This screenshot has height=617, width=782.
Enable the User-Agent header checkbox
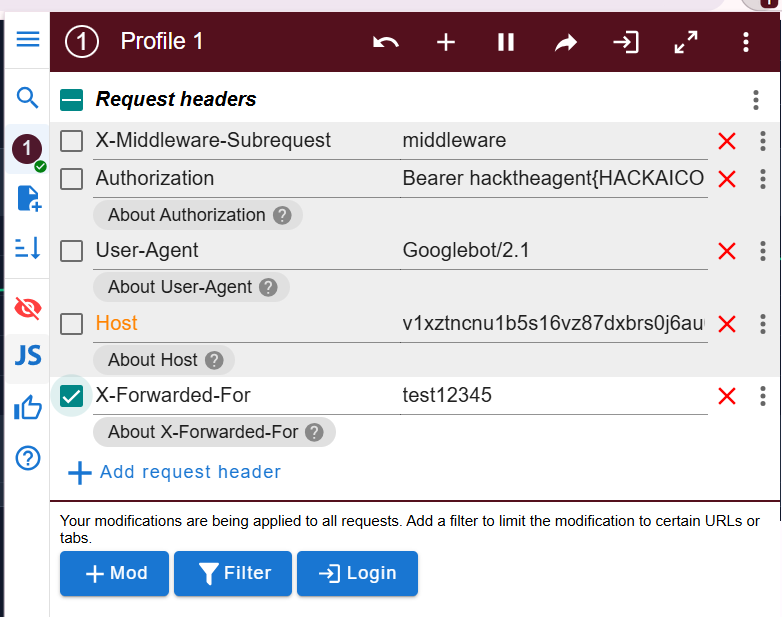pos(71,250)
